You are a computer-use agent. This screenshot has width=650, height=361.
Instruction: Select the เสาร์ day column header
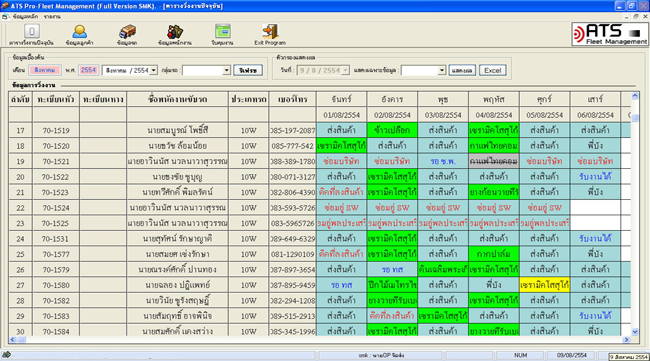[x=595, y=99]
